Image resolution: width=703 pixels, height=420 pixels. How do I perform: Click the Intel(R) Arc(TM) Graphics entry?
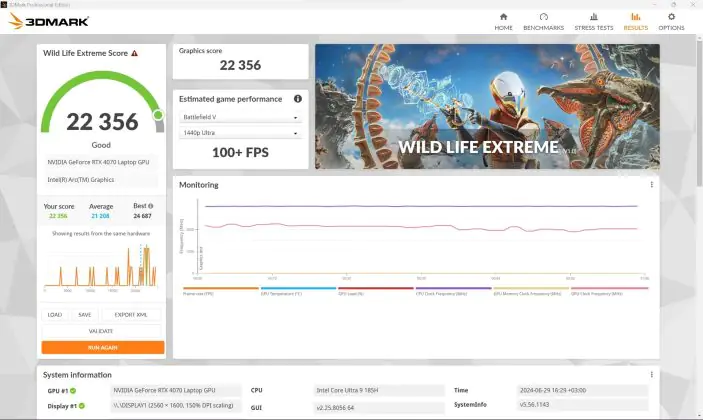(101, 180)
